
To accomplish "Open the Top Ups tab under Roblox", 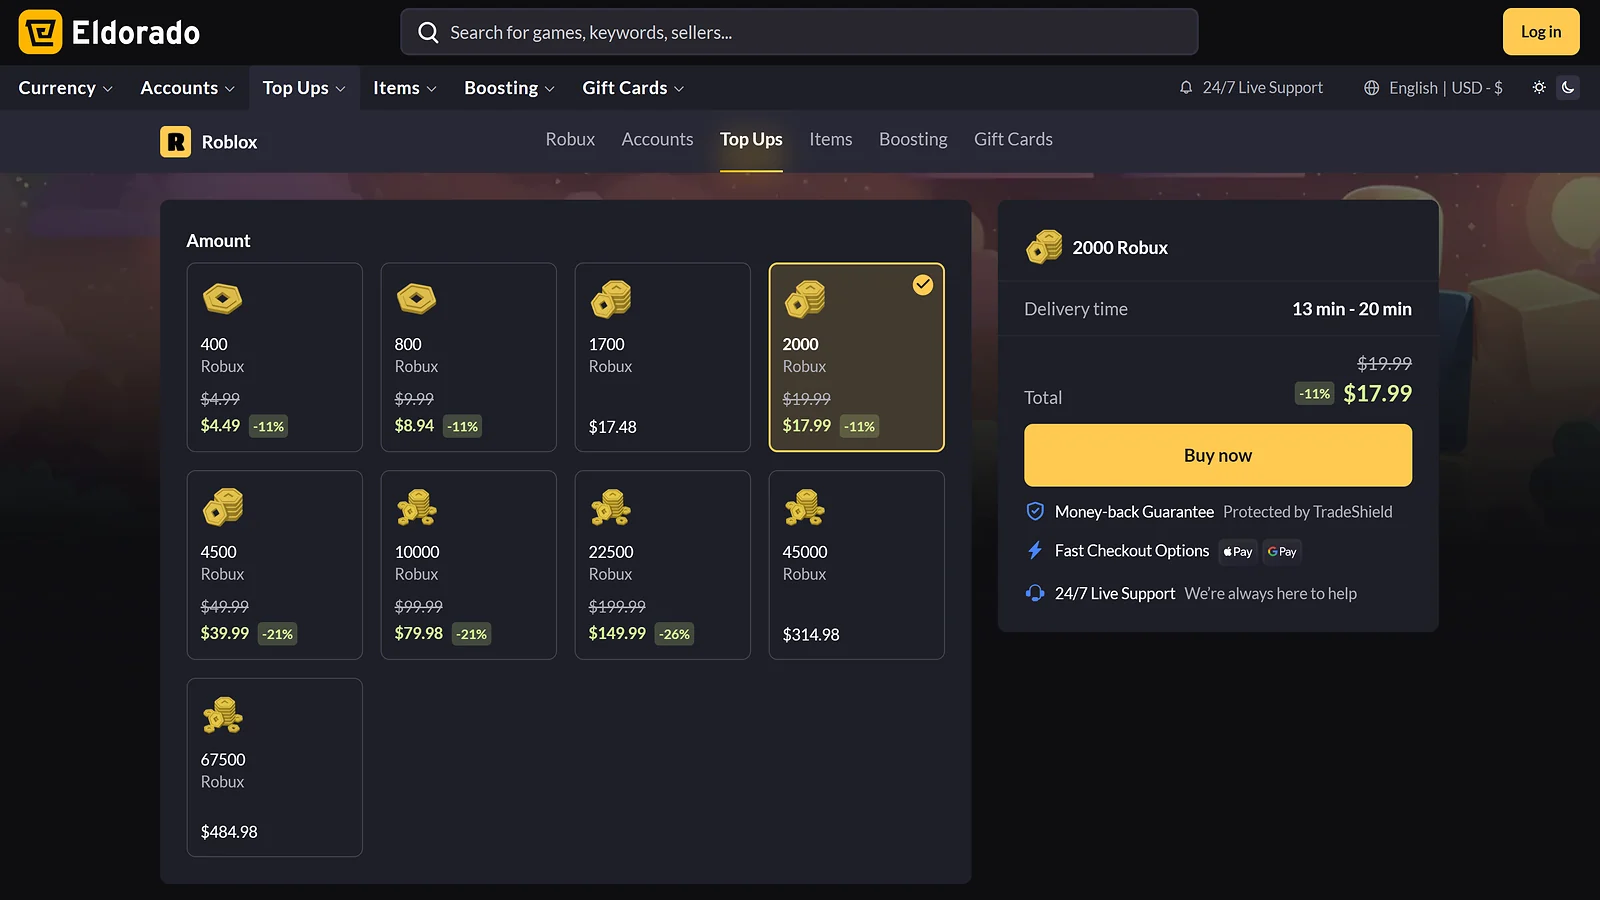I will tap(751, 139).
